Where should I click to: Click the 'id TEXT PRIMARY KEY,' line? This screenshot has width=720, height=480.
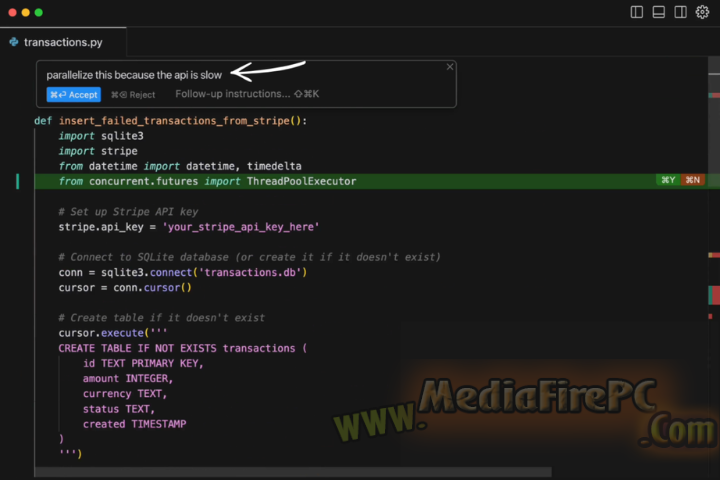pos(143,363)
